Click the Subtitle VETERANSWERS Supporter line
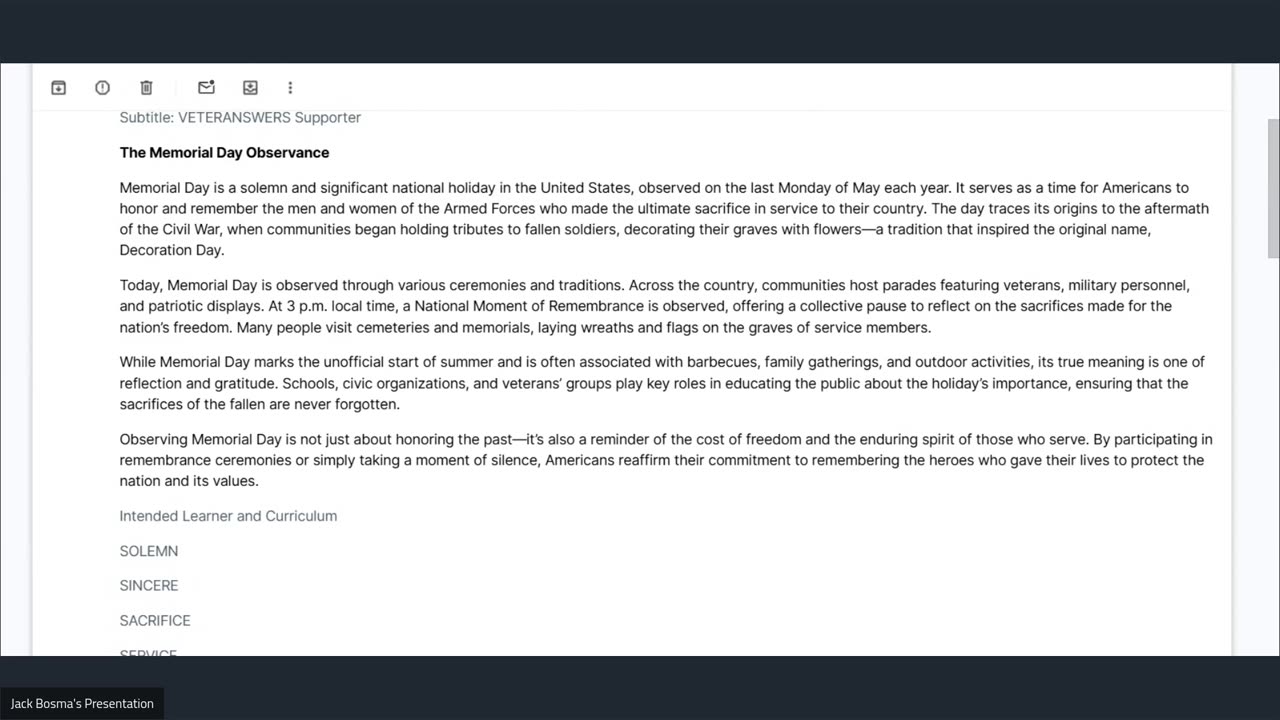Image resolution: width=1280 pixels, height=720 pixels. coord(240,118)
